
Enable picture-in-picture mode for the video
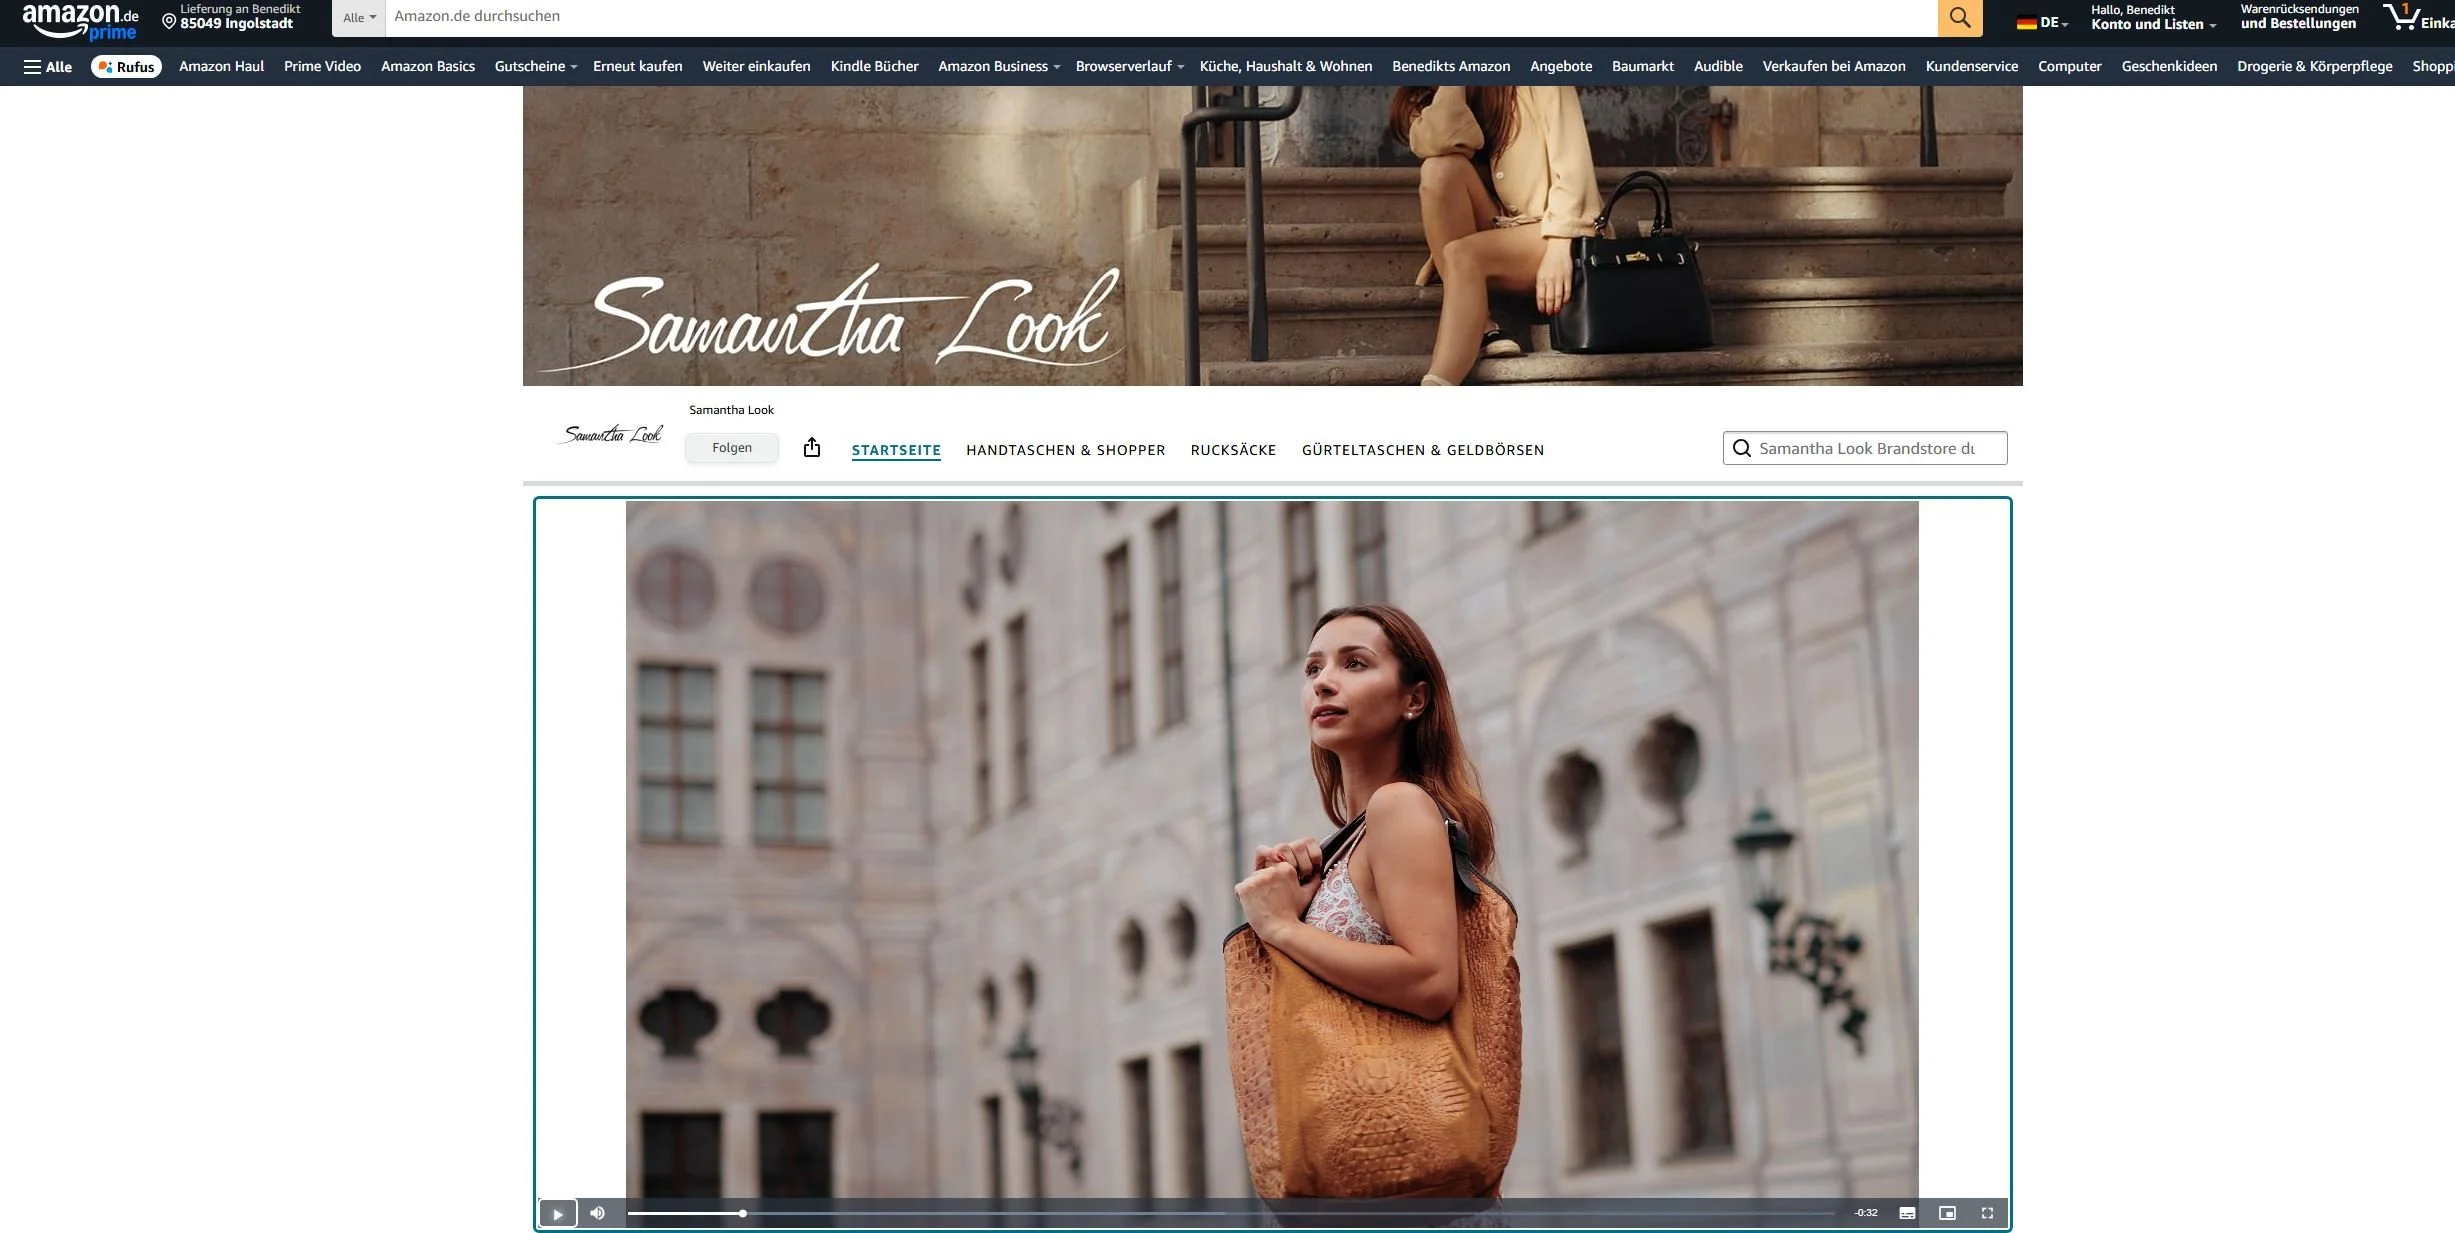(x=1947, y=1213)
